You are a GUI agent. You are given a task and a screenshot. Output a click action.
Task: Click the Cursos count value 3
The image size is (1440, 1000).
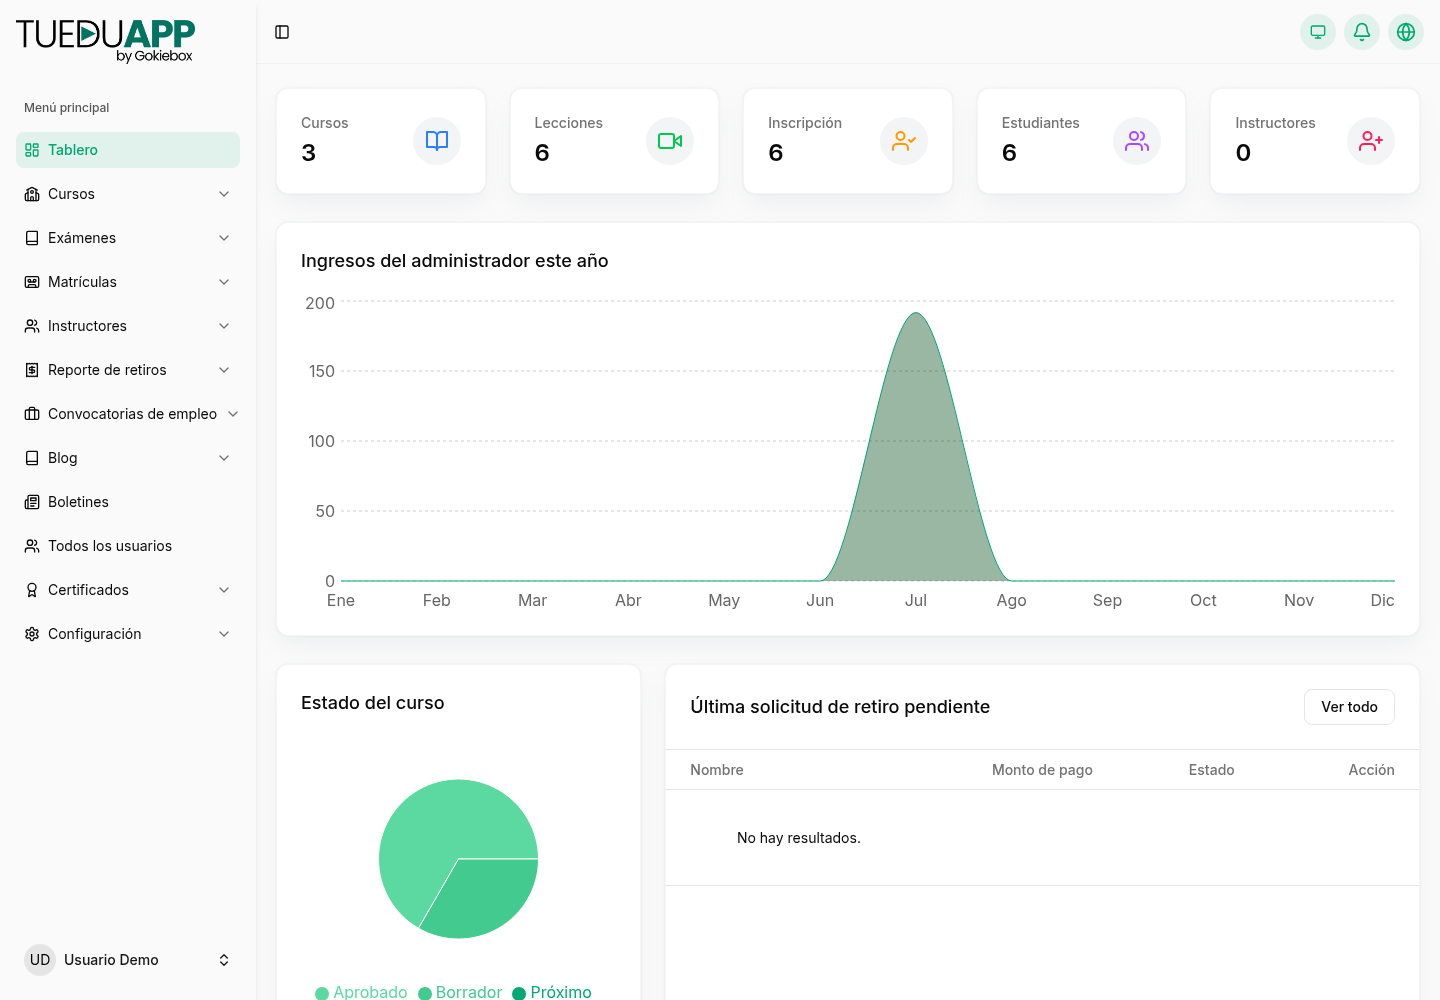click(309, 153)
